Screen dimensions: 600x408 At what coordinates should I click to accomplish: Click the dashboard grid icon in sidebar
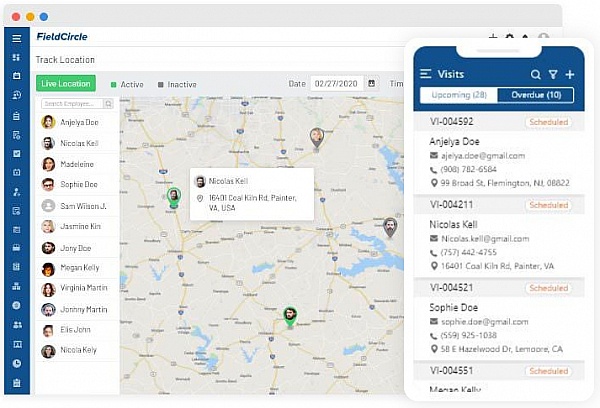[16, 57]
